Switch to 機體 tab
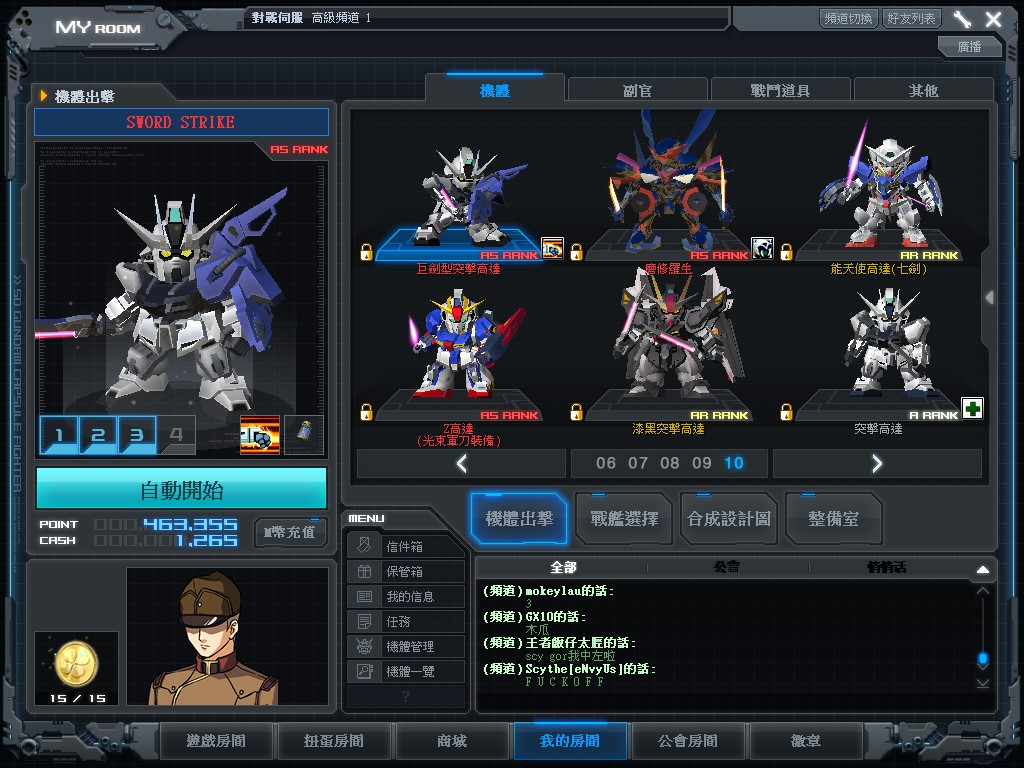 [495, 89]
